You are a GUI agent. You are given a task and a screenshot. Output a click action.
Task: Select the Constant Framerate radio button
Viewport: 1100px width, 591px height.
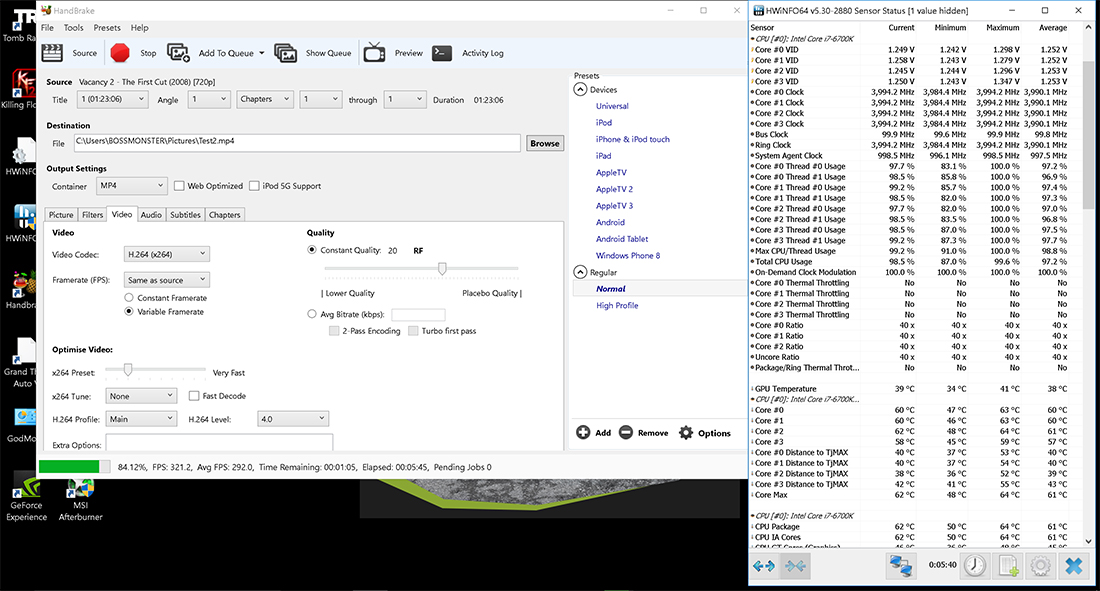click(129, 298)
